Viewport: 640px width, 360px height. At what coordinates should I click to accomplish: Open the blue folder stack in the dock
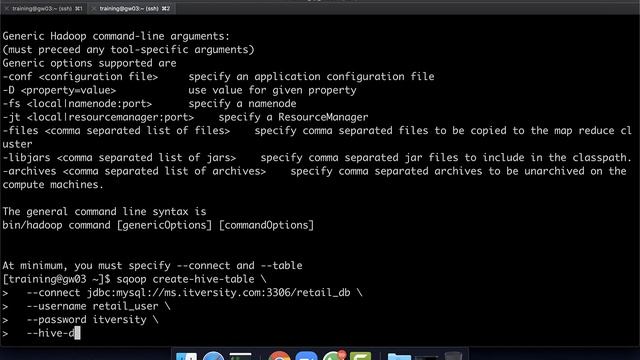399,357
